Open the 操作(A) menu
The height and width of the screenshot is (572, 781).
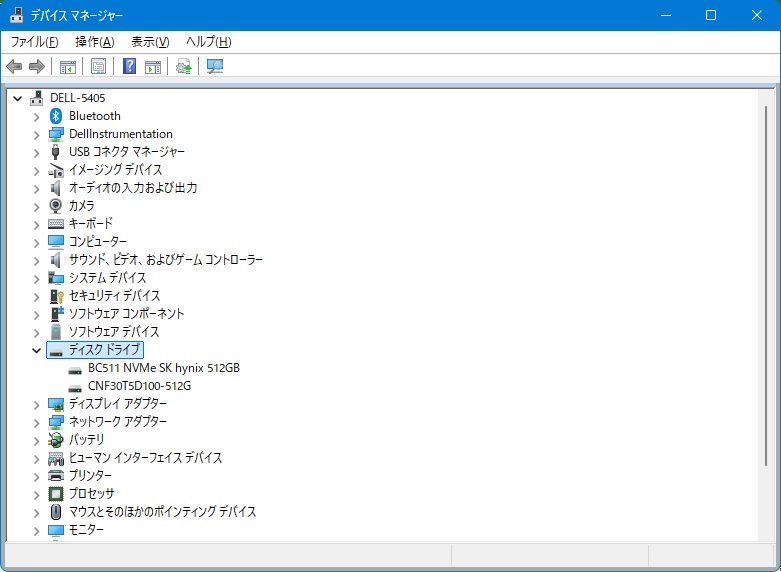coord(95,42)
